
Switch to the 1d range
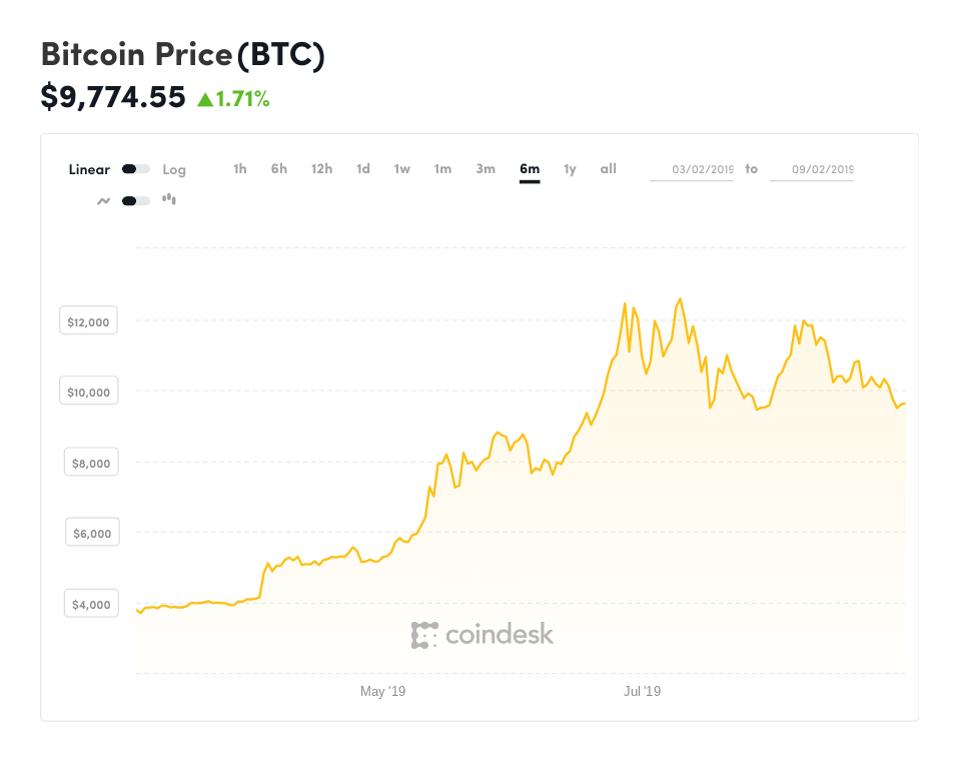point(361,170)
